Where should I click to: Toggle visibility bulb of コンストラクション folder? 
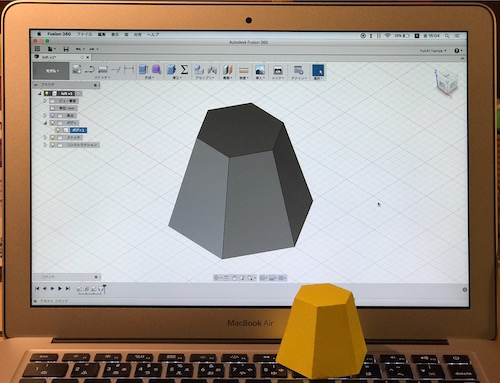[52, 145]
